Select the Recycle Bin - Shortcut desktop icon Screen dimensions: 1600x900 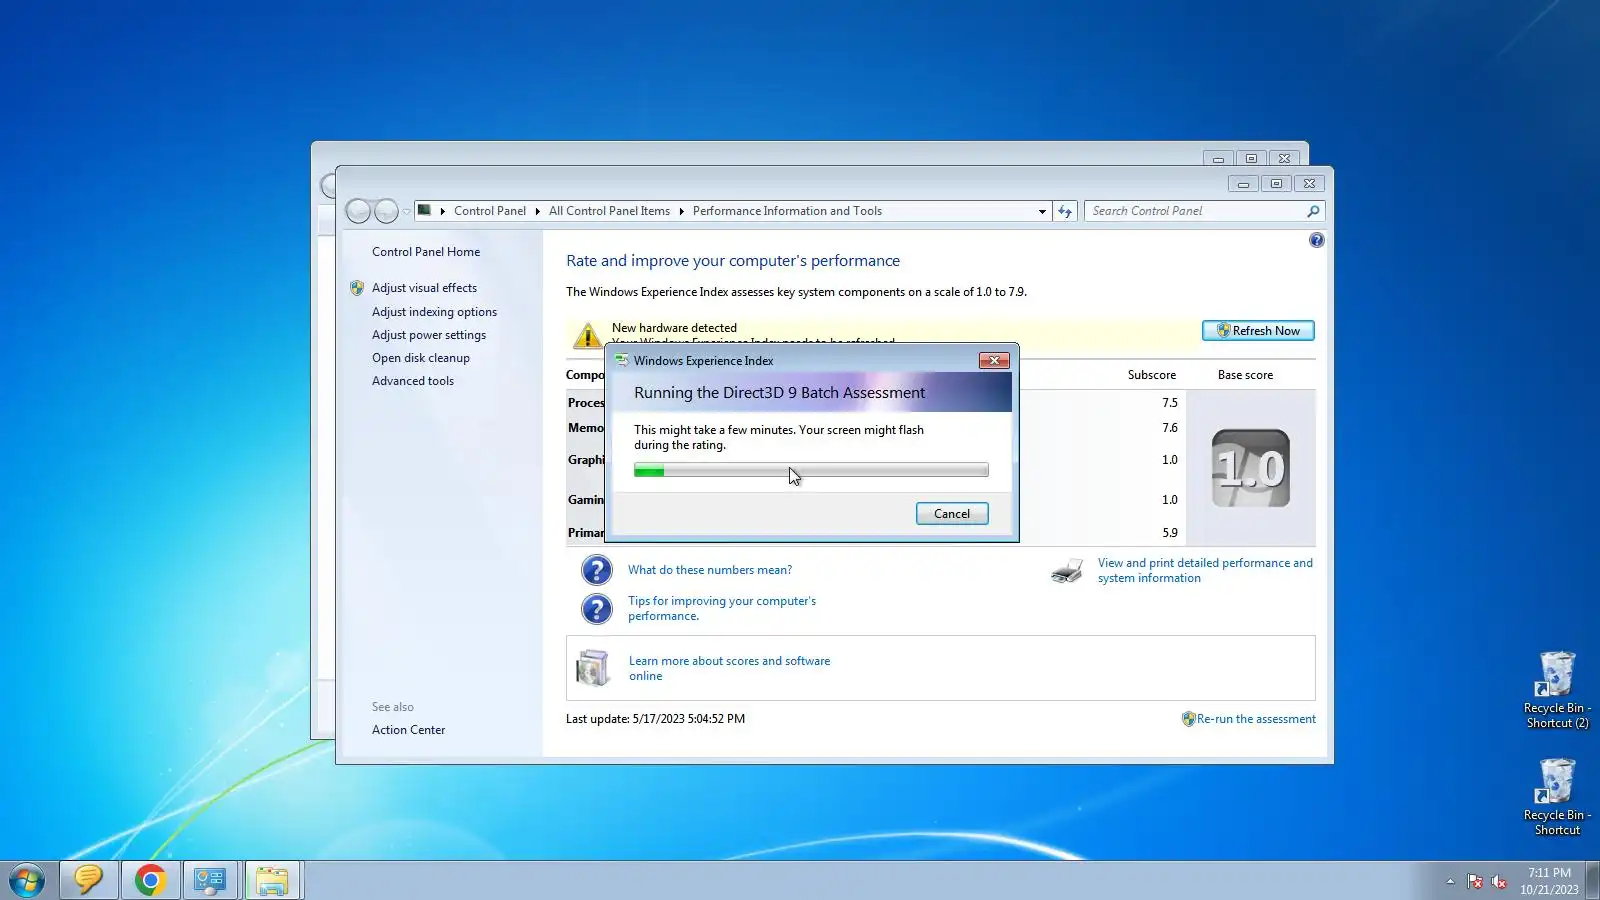[1557, 797]
